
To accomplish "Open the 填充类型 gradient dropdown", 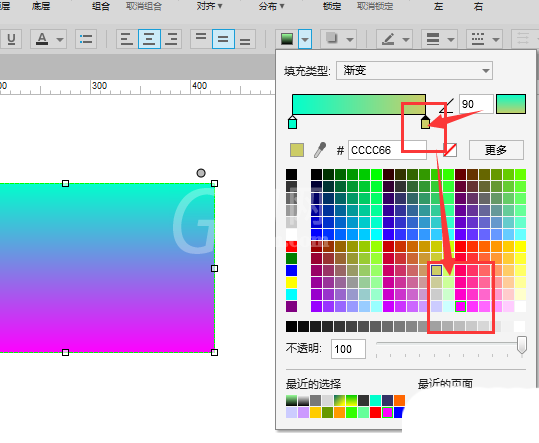I will pos(414,70).
